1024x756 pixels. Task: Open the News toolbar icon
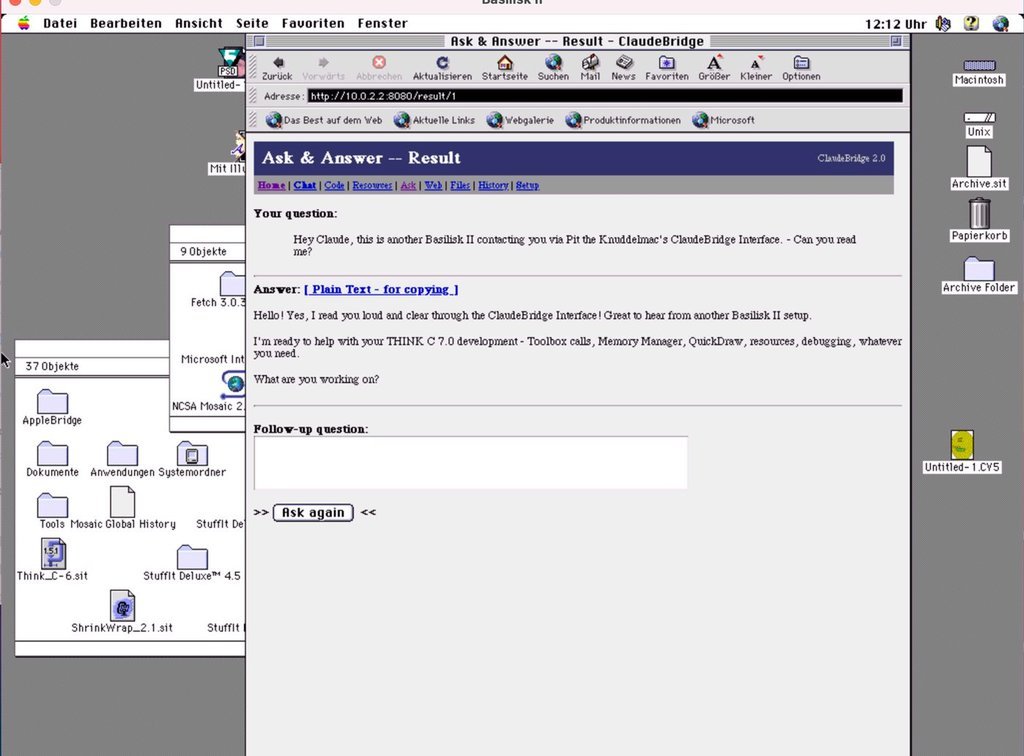coord(624,63)
